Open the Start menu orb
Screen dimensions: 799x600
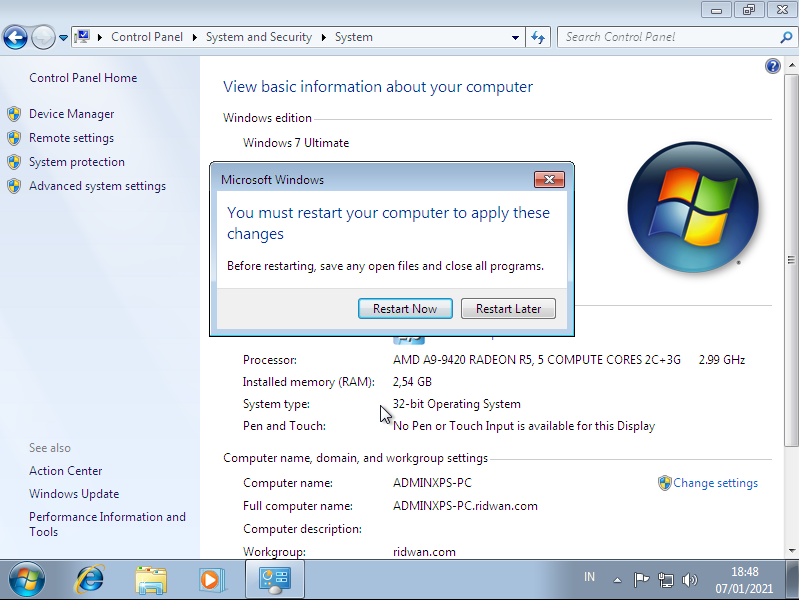pyautogui.click(x=26, y=580)
